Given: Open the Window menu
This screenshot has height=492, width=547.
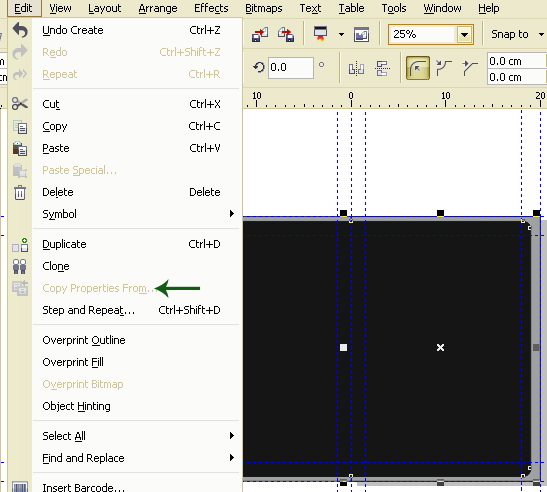Looking at the screenshot, I should (x=442, y=8).
